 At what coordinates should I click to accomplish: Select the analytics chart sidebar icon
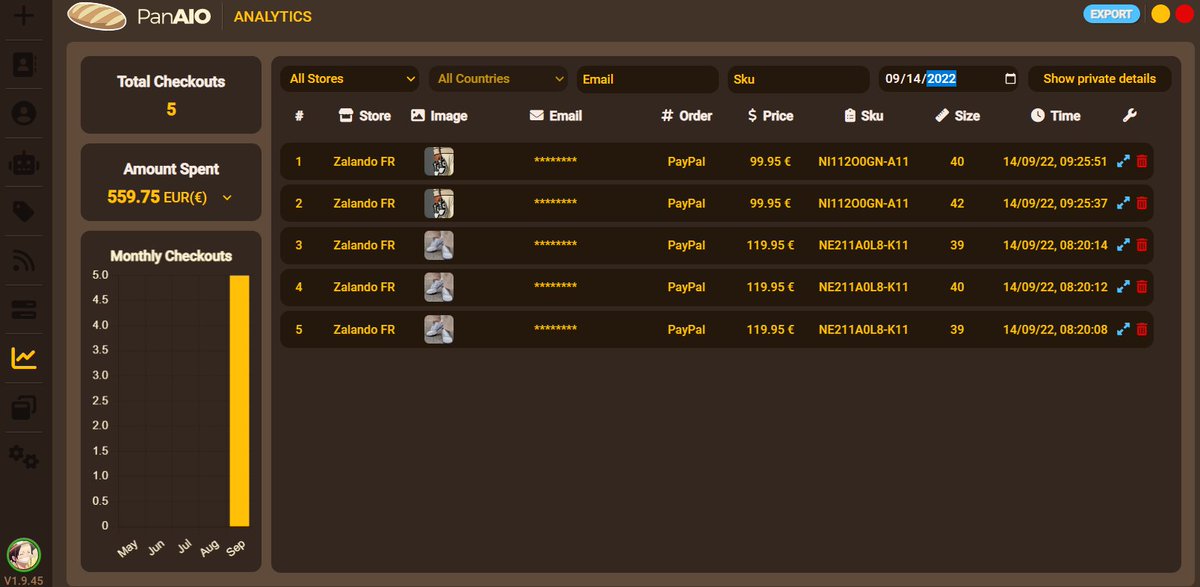pos(24,358)
